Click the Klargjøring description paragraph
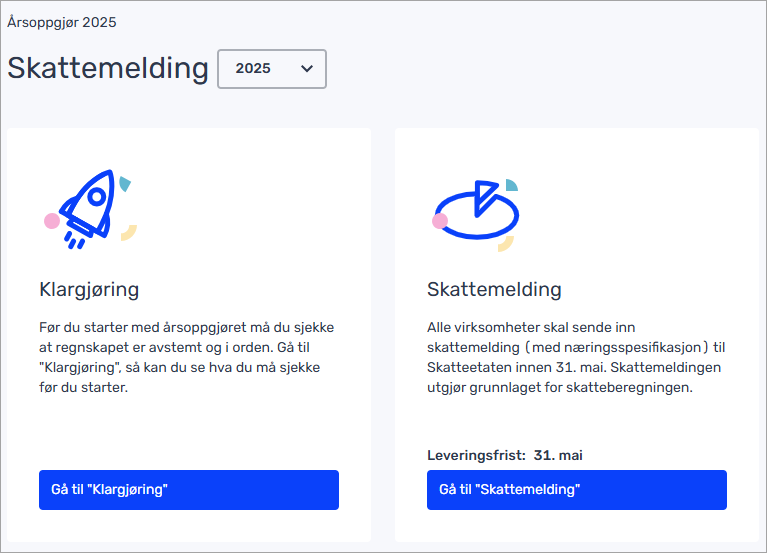 click(x=187, y=357)
